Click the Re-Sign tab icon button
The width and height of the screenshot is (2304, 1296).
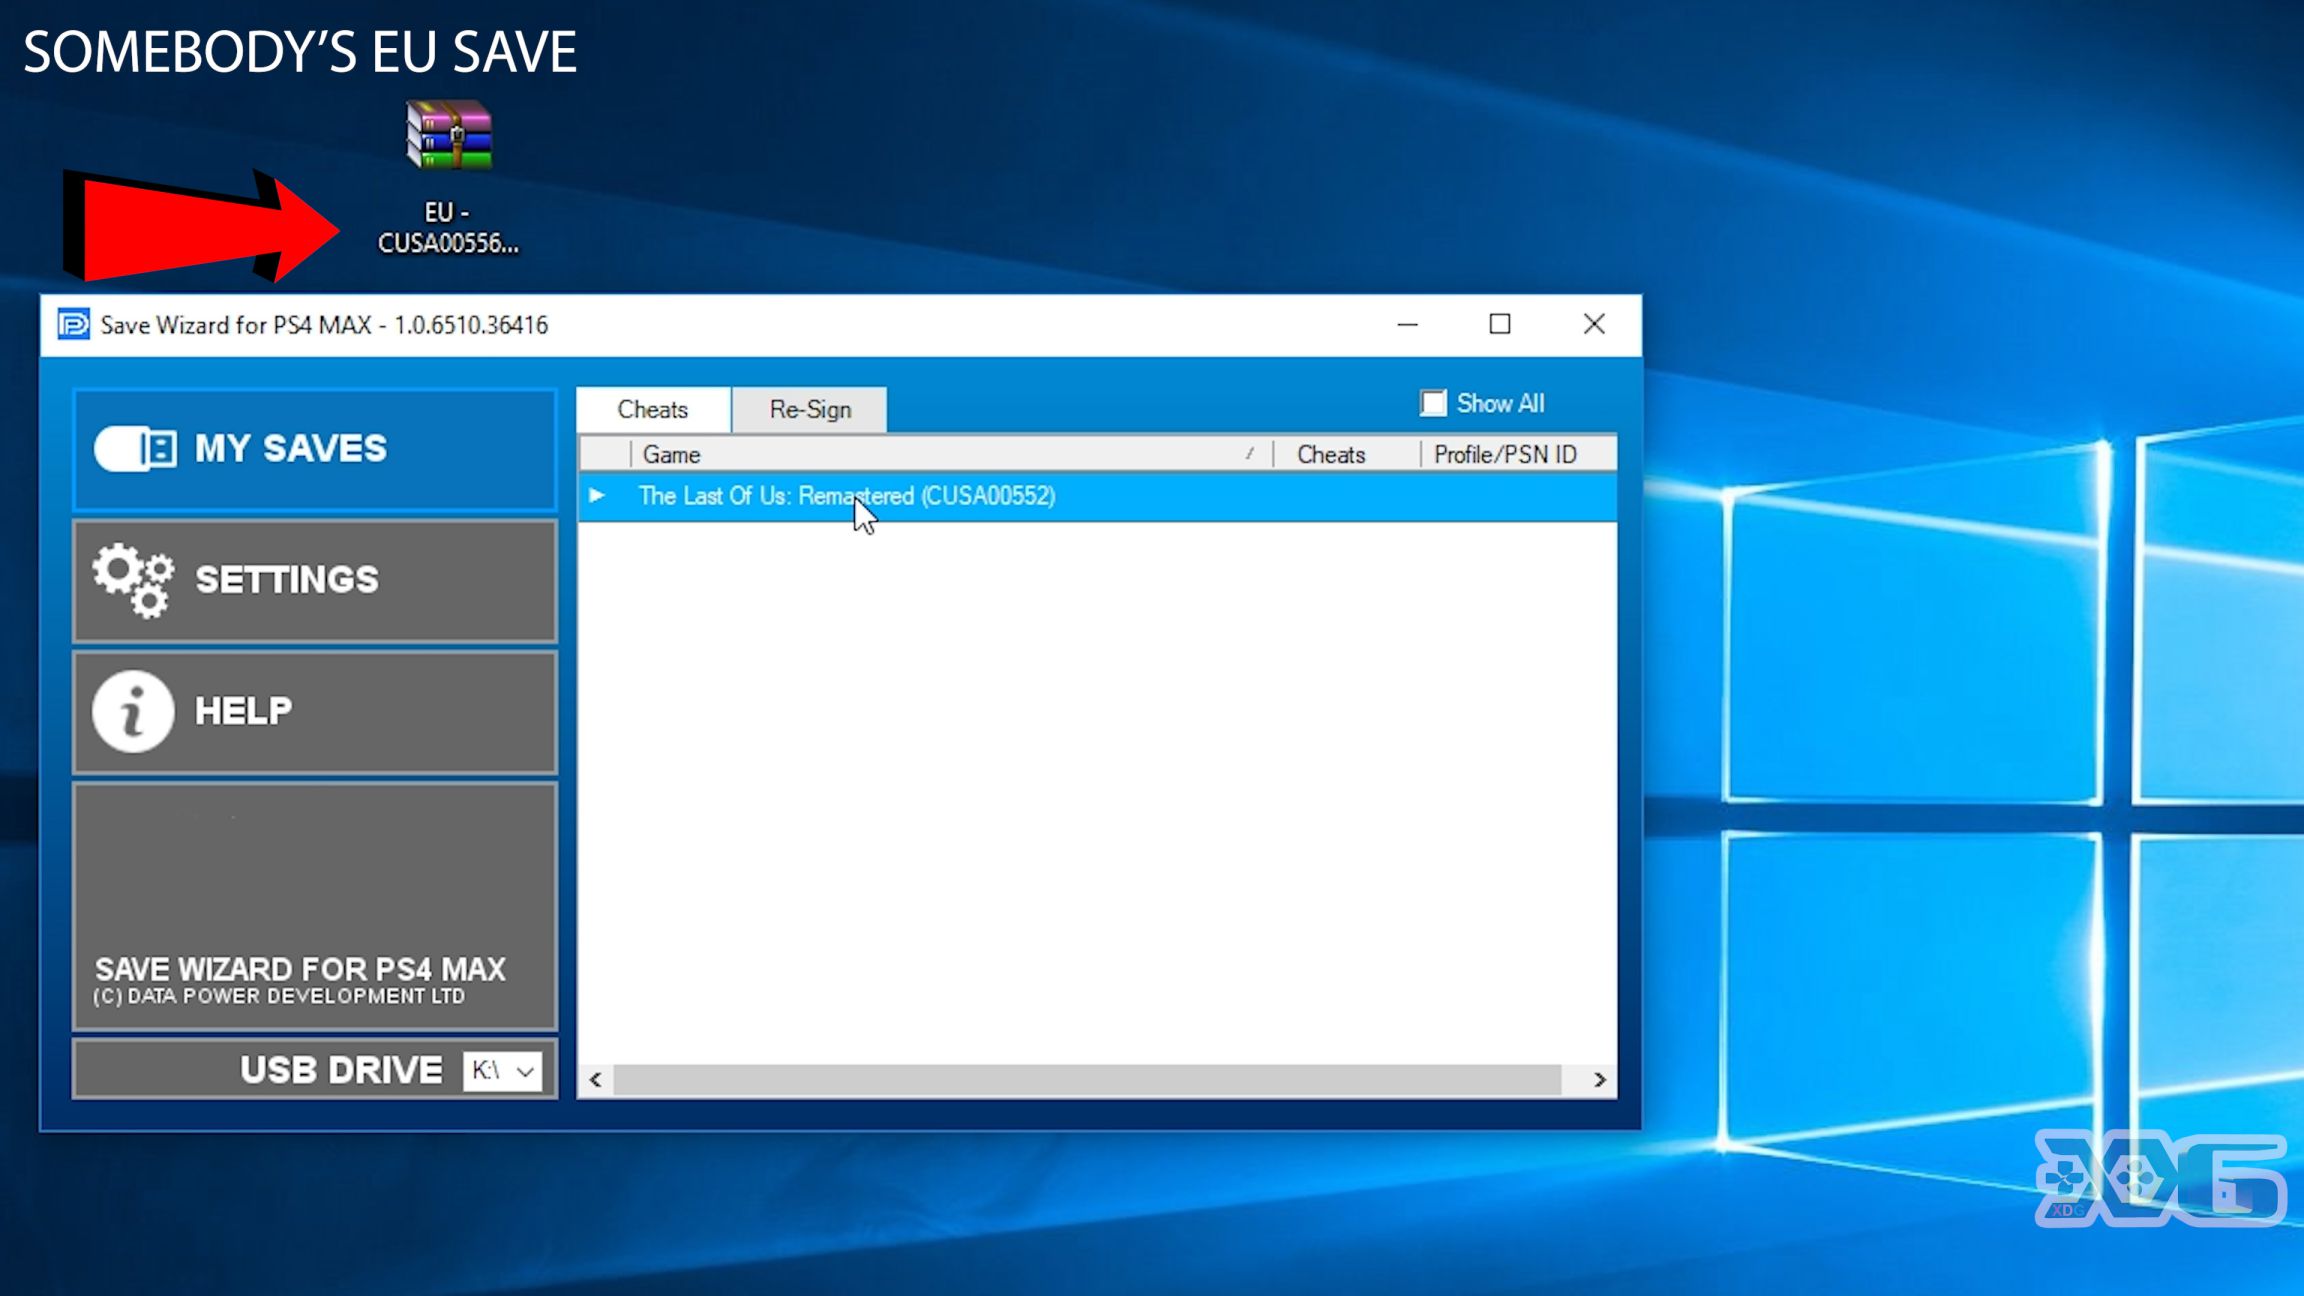[809, 410]
